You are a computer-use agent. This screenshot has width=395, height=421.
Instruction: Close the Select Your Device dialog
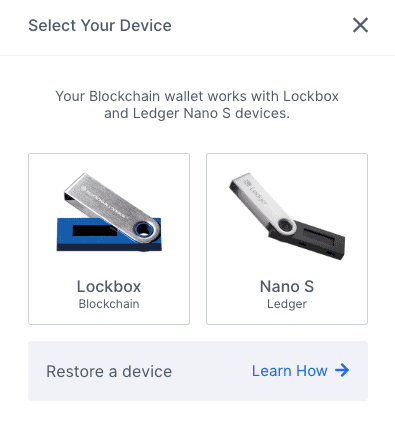tap(360, 25)
